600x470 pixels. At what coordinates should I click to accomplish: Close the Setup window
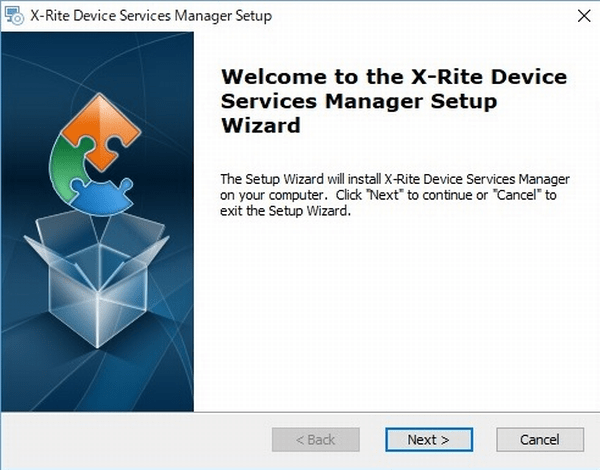coord(581,17)
